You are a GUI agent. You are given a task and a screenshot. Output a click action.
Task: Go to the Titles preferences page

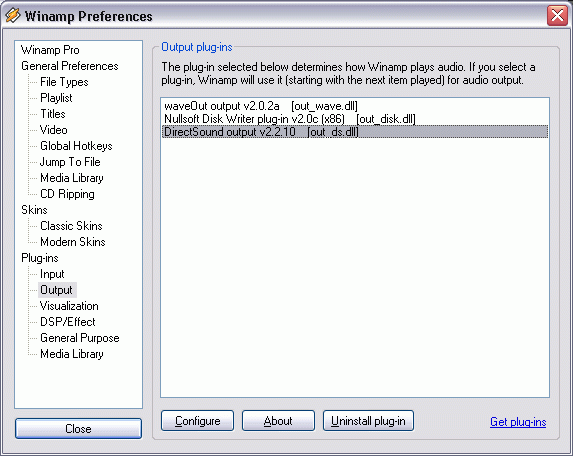click(53, 114)
